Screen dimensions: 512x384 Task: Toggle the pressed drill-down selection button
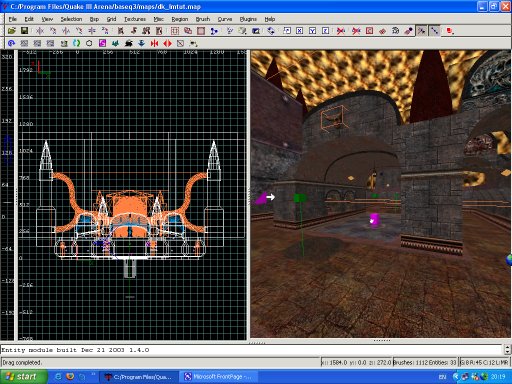435,31
